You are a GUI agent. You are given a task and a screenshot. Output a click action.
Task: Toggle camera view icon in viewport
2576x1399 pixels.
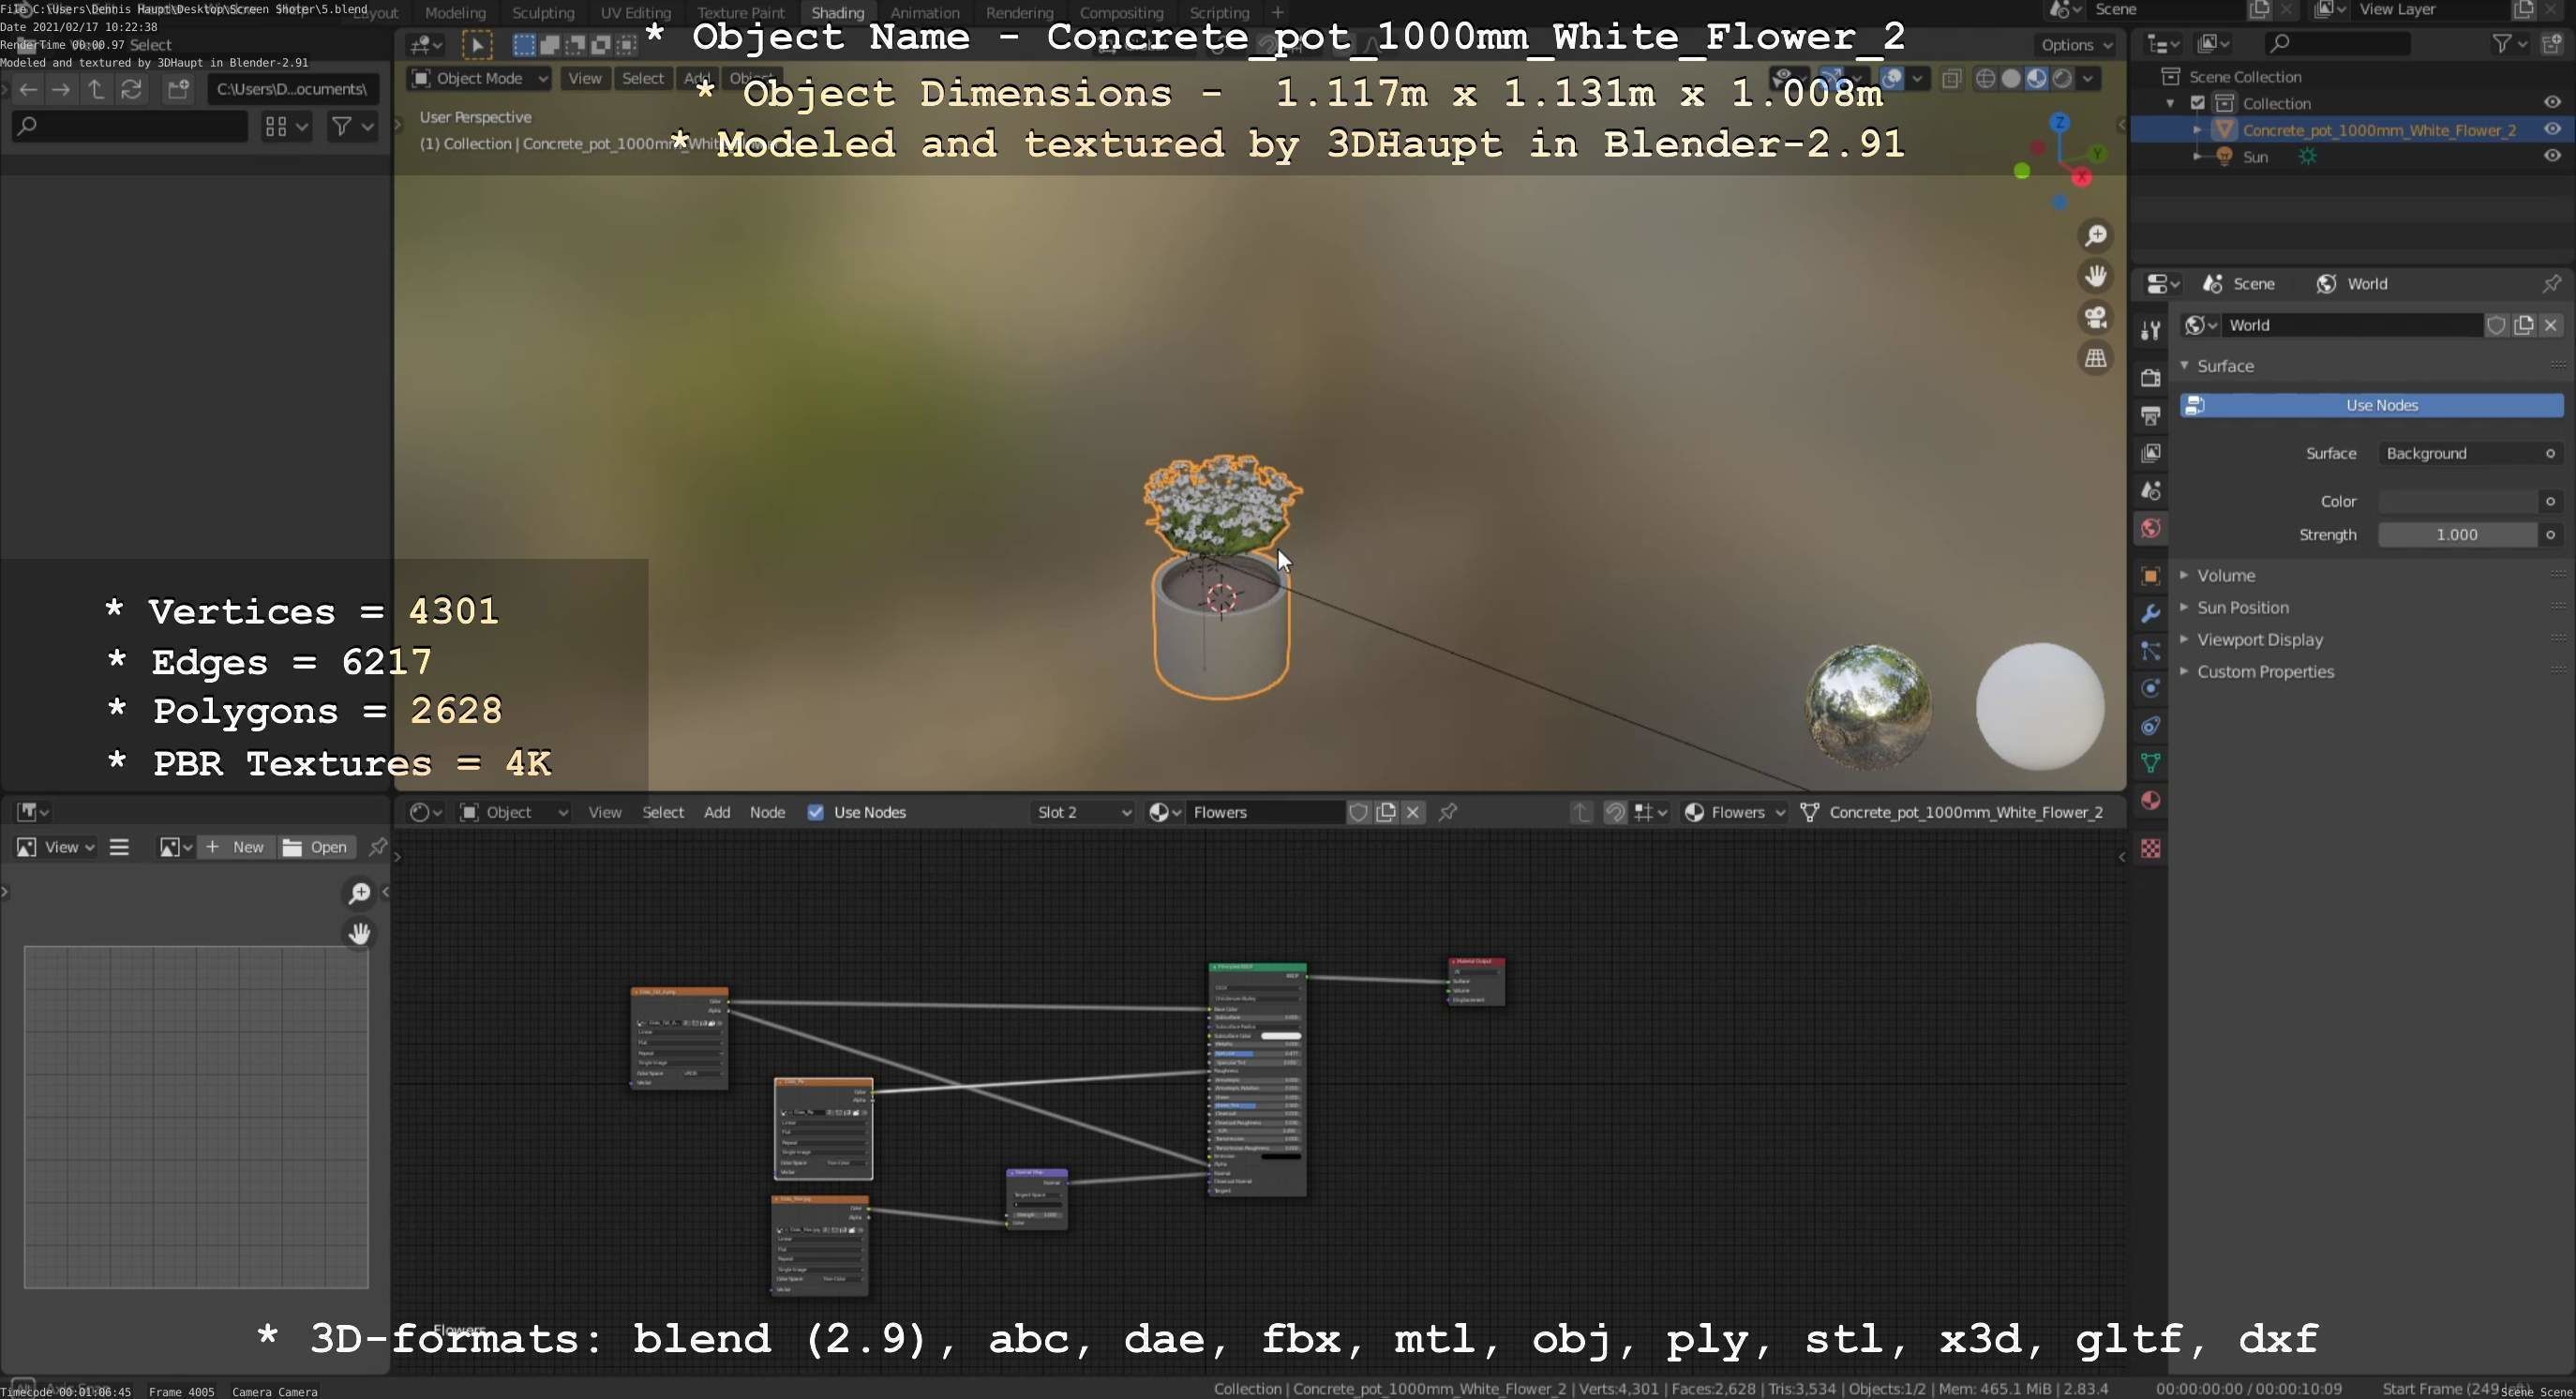pyautogui.click(x=2095, y=317)
